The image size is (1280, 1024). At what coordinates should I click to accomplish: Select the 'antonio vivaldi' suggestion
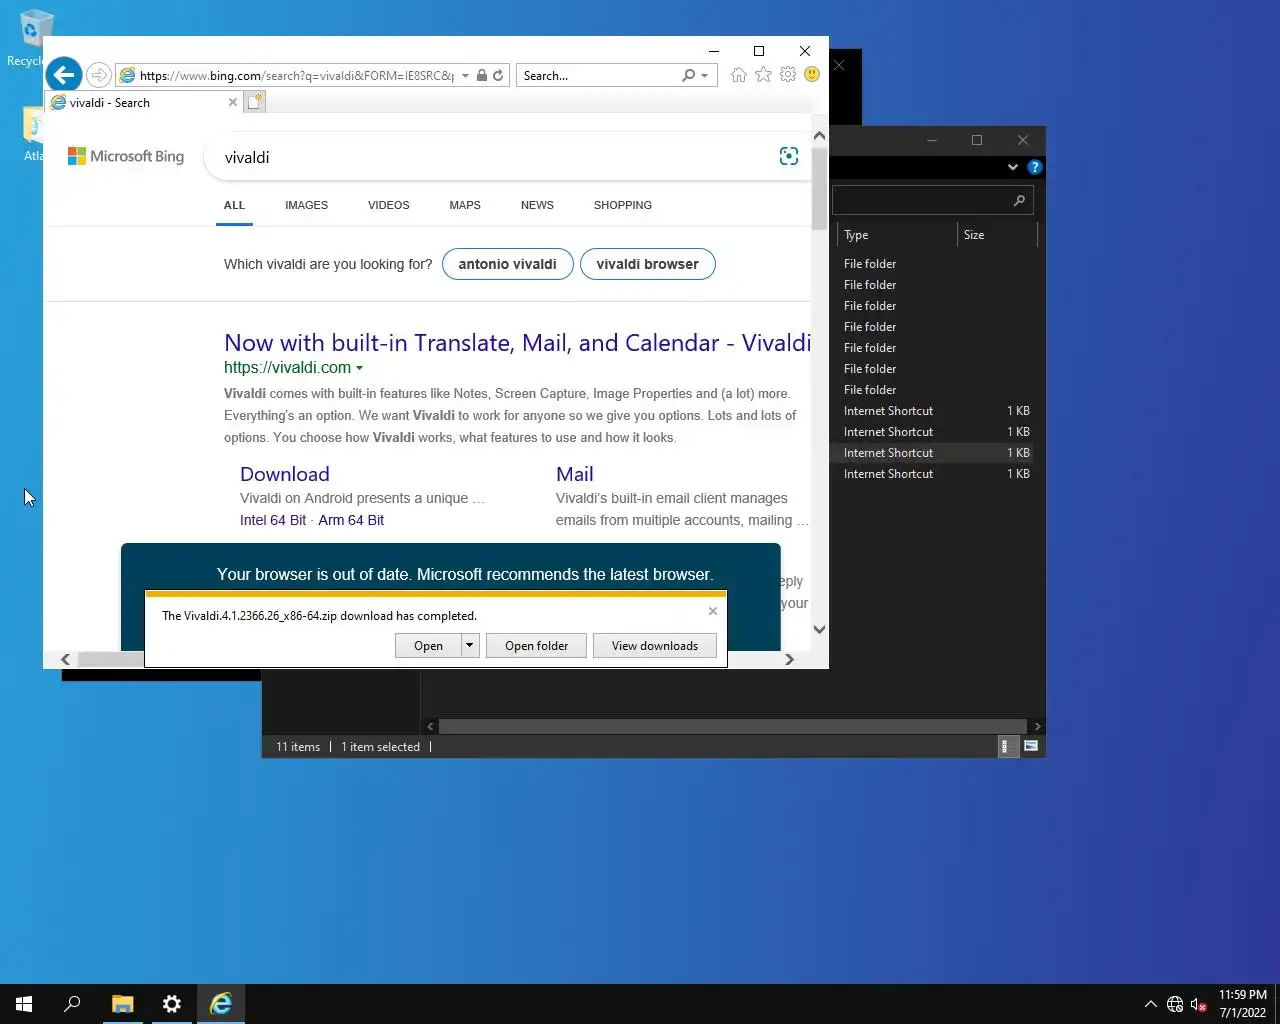pyautogui.click(x=507, y=264)
